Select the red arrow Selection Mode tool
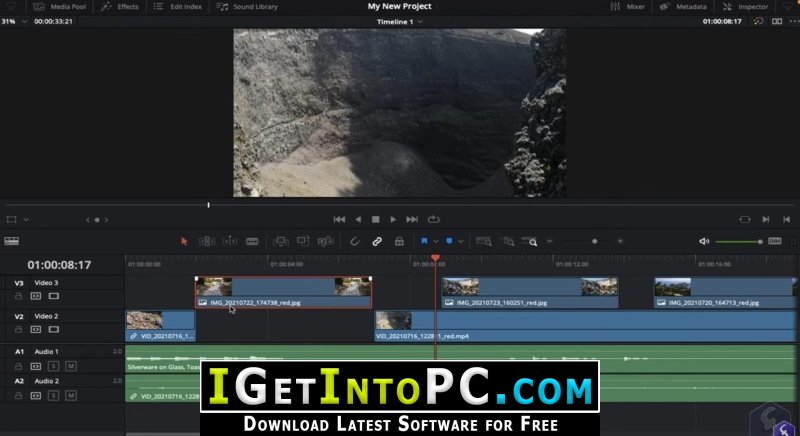The width and height of the screenshot is (800, 436). pos(184,241)
